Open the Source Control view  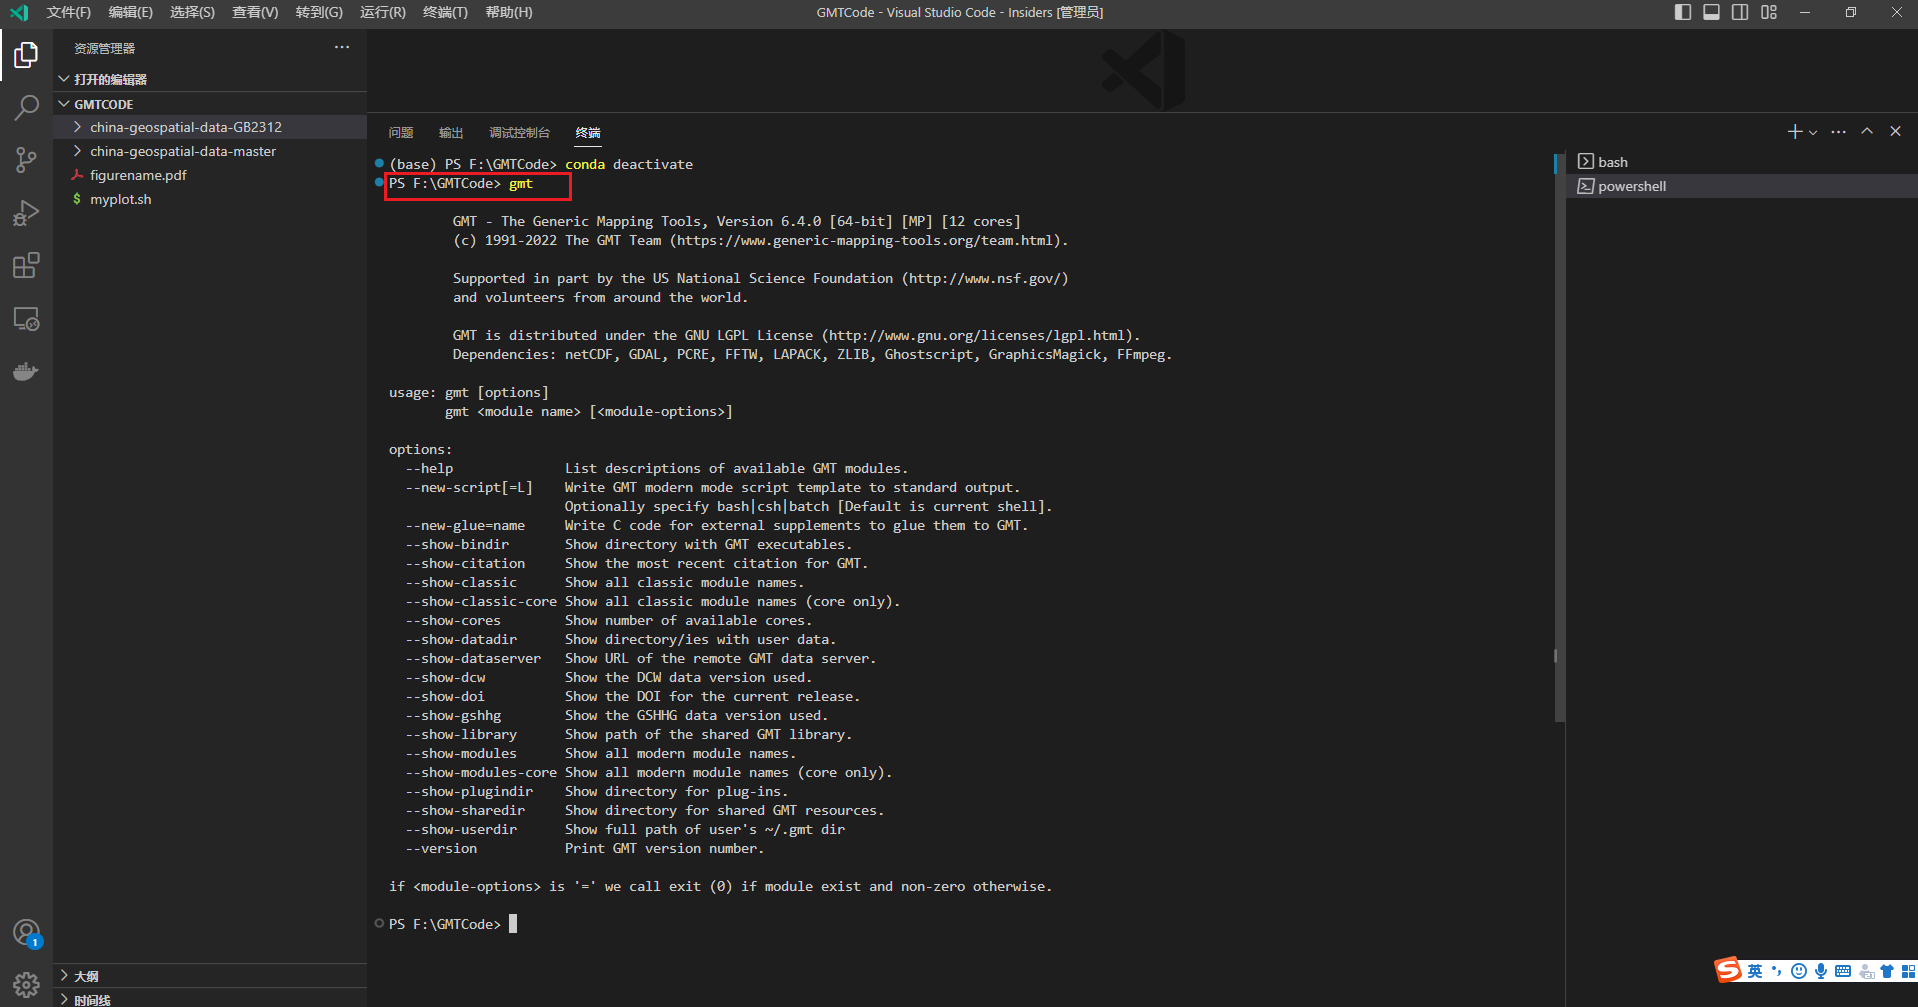tap(26, 160)
